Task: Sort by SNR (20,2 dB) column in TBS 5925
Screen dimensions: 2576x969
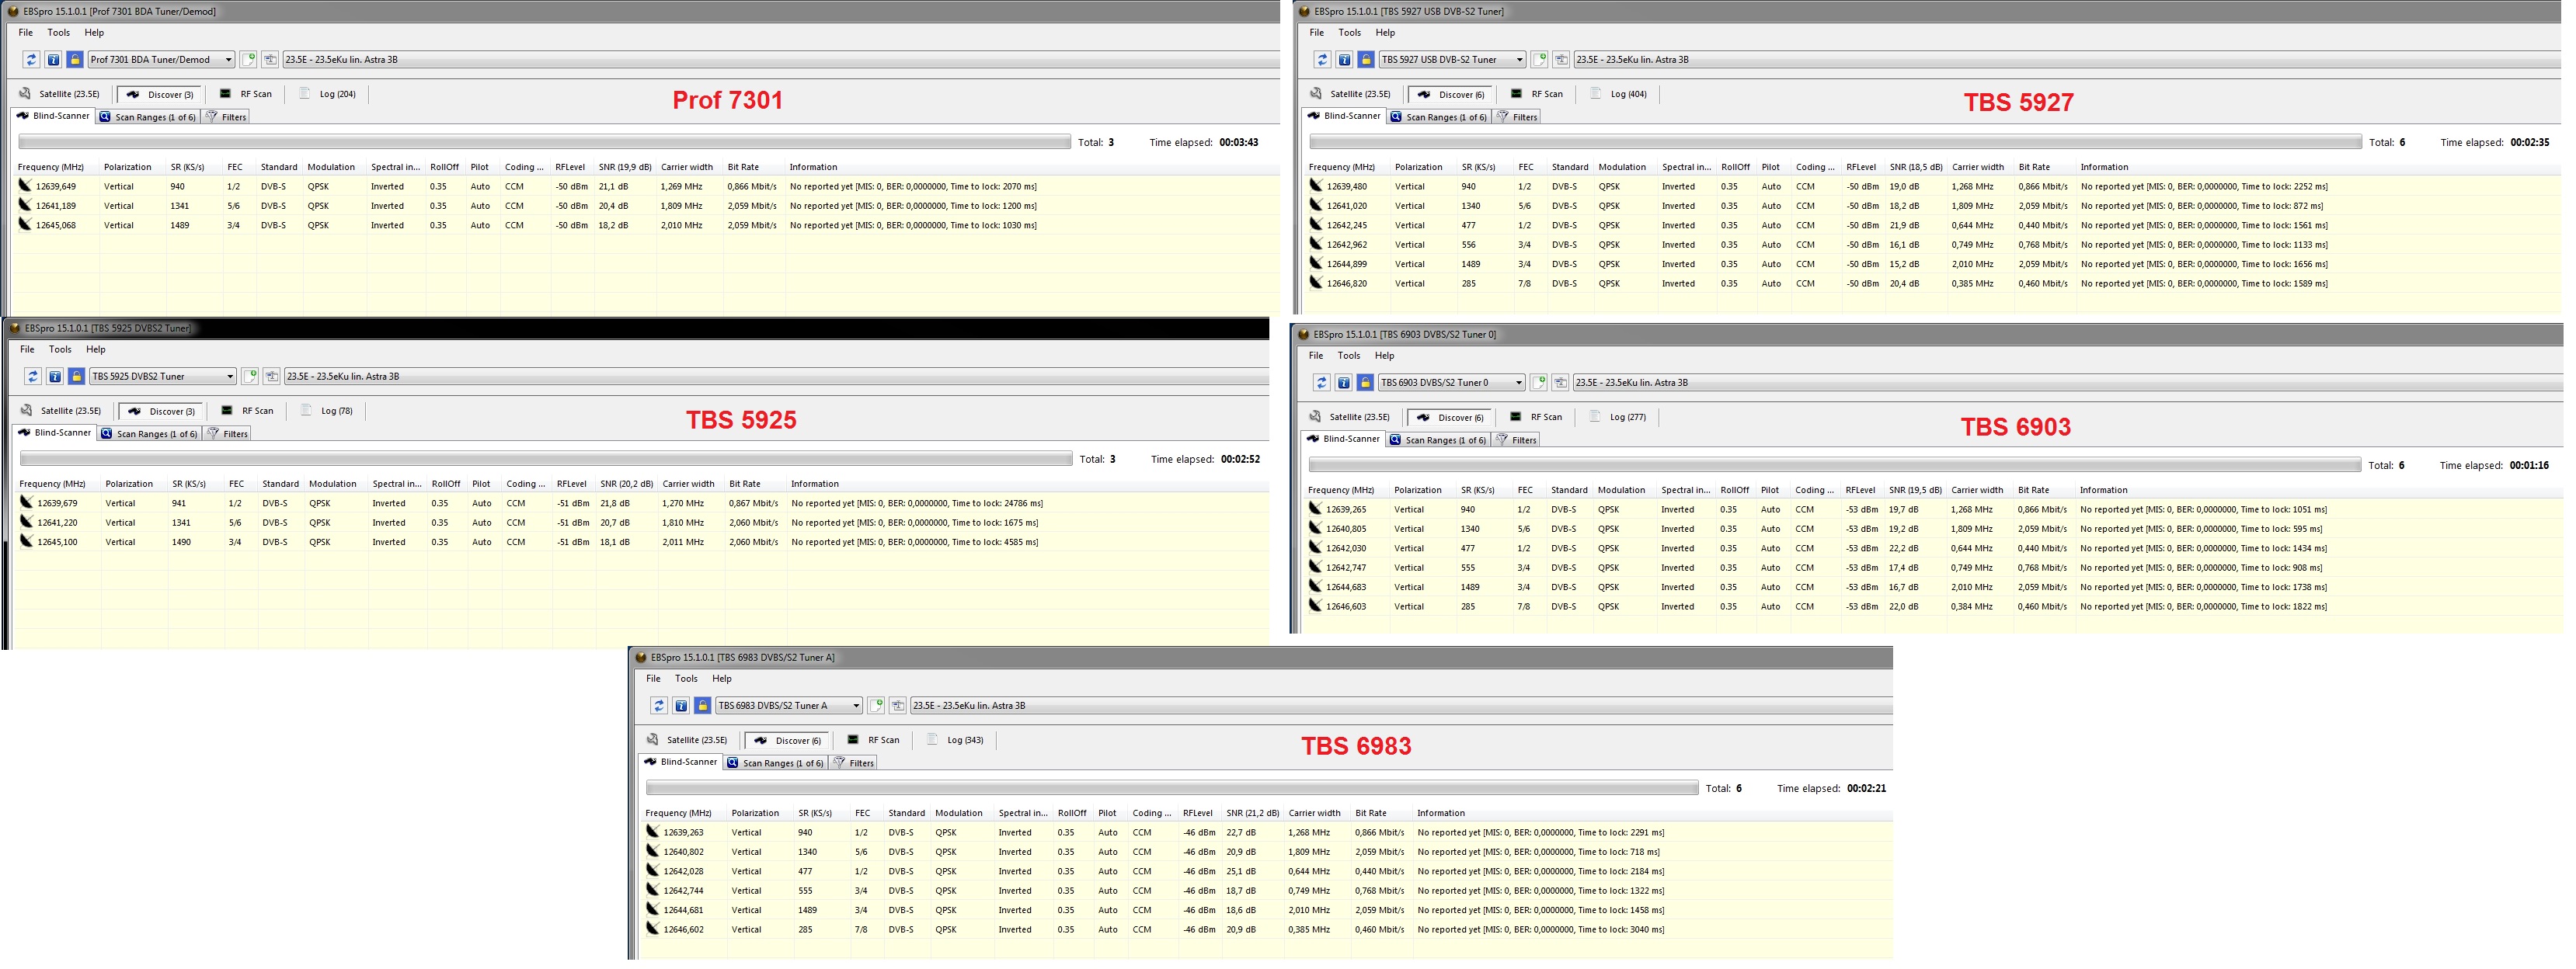Action: click(626, 484)
